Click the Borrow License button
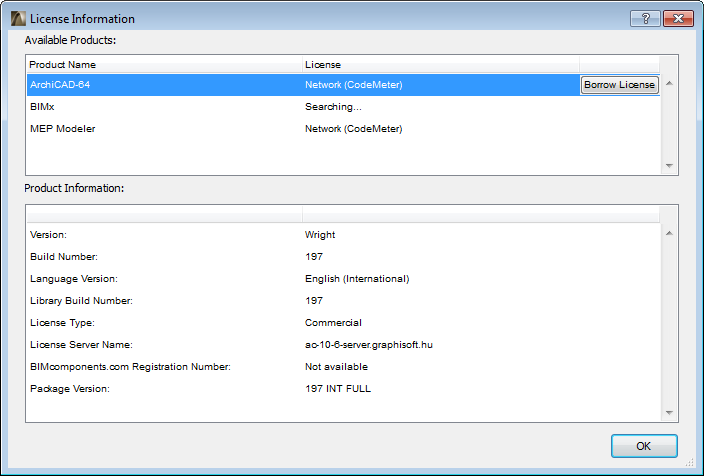This screenshot has width=704, height=476. coord(619,85)
